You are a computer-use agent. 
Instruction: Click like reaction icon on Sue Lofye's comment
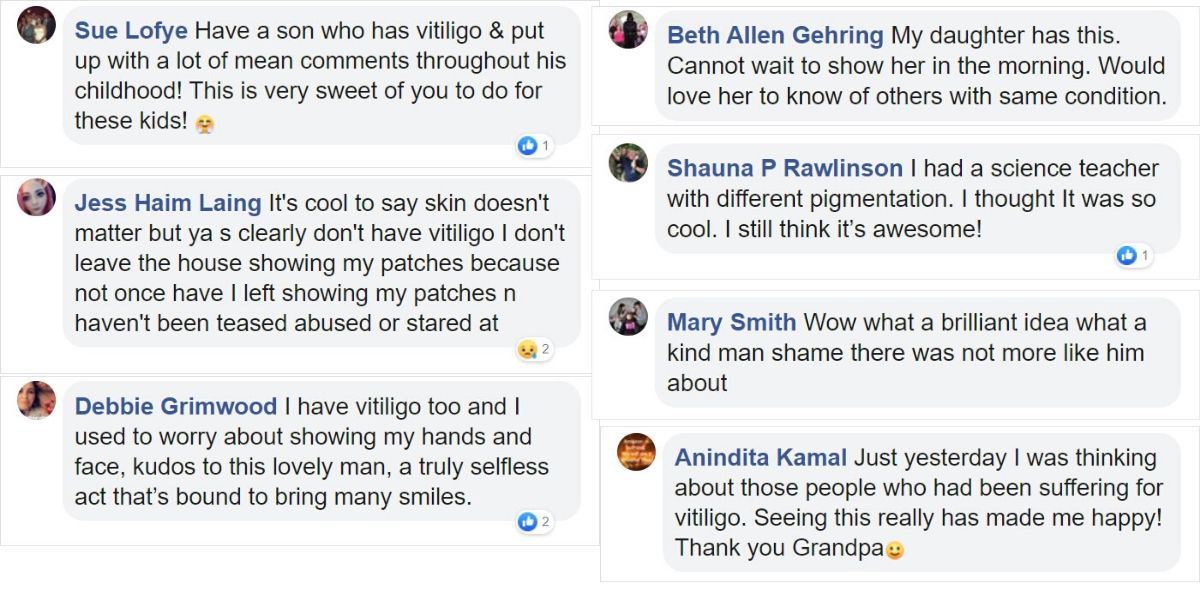pyautogui.click(x=527, y=146)
